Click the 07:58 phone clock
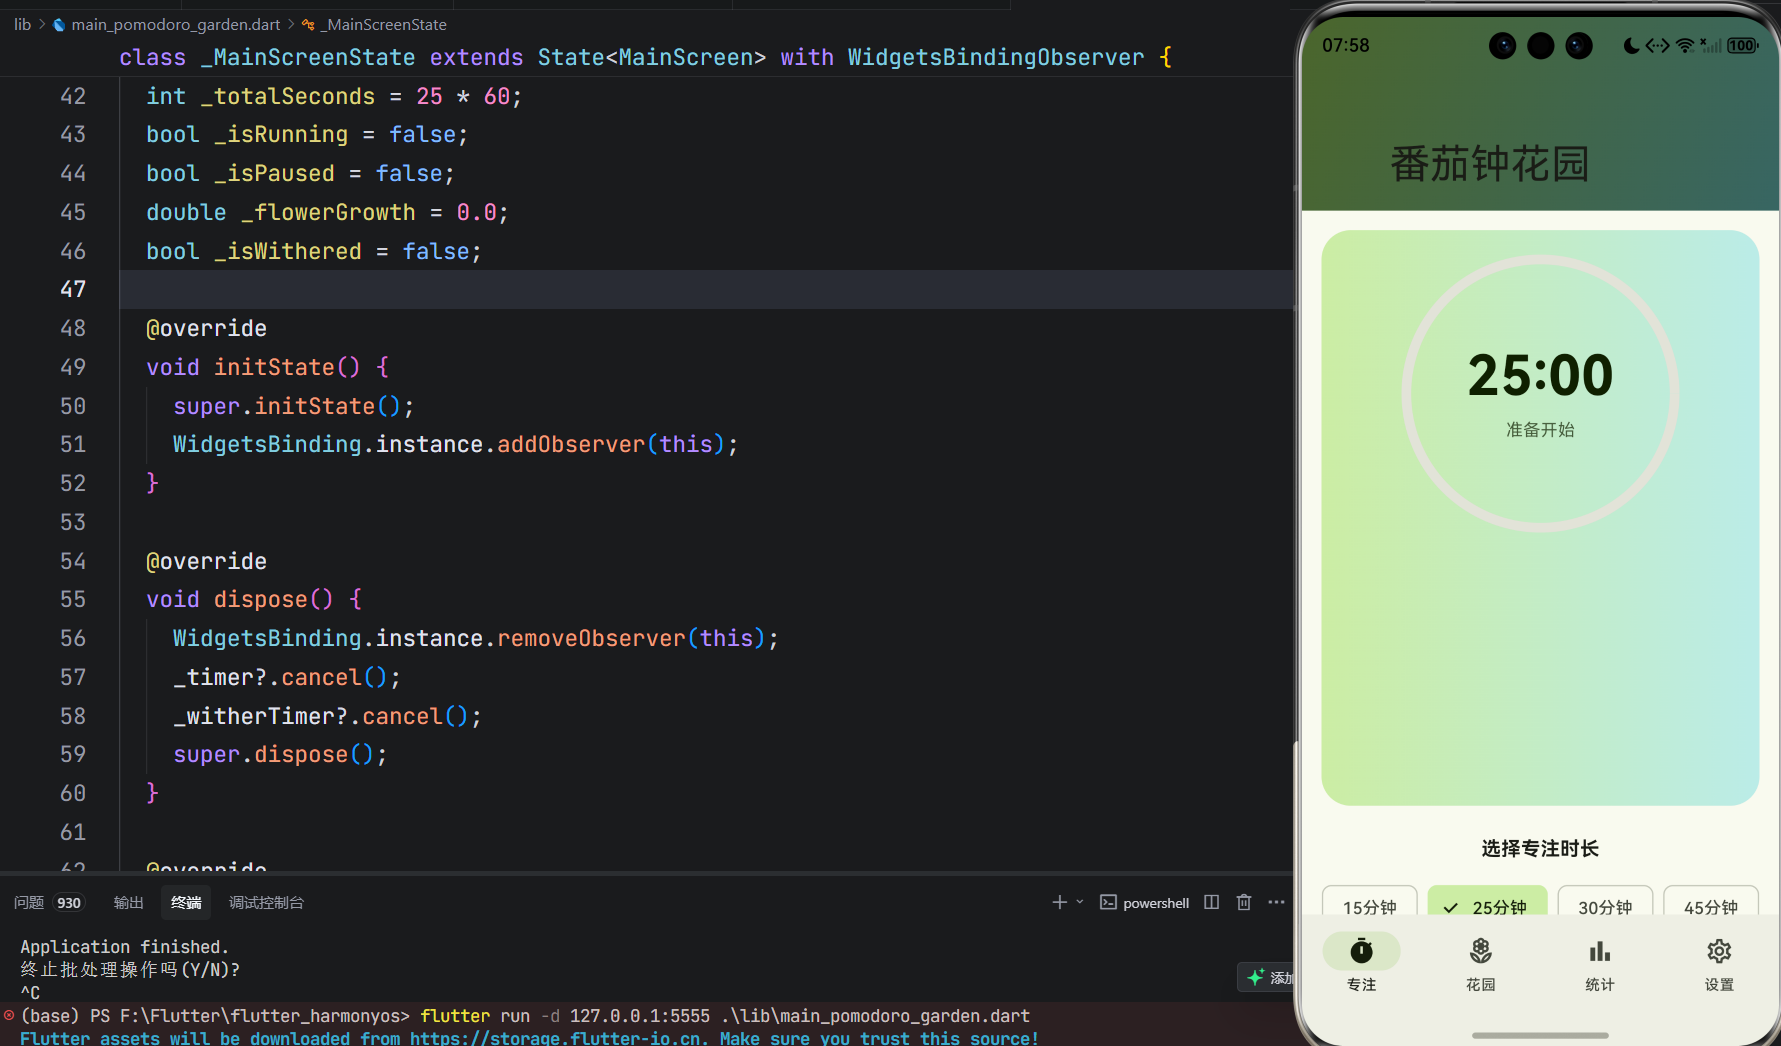The image size is (1781, 1046). point(1345,45)
